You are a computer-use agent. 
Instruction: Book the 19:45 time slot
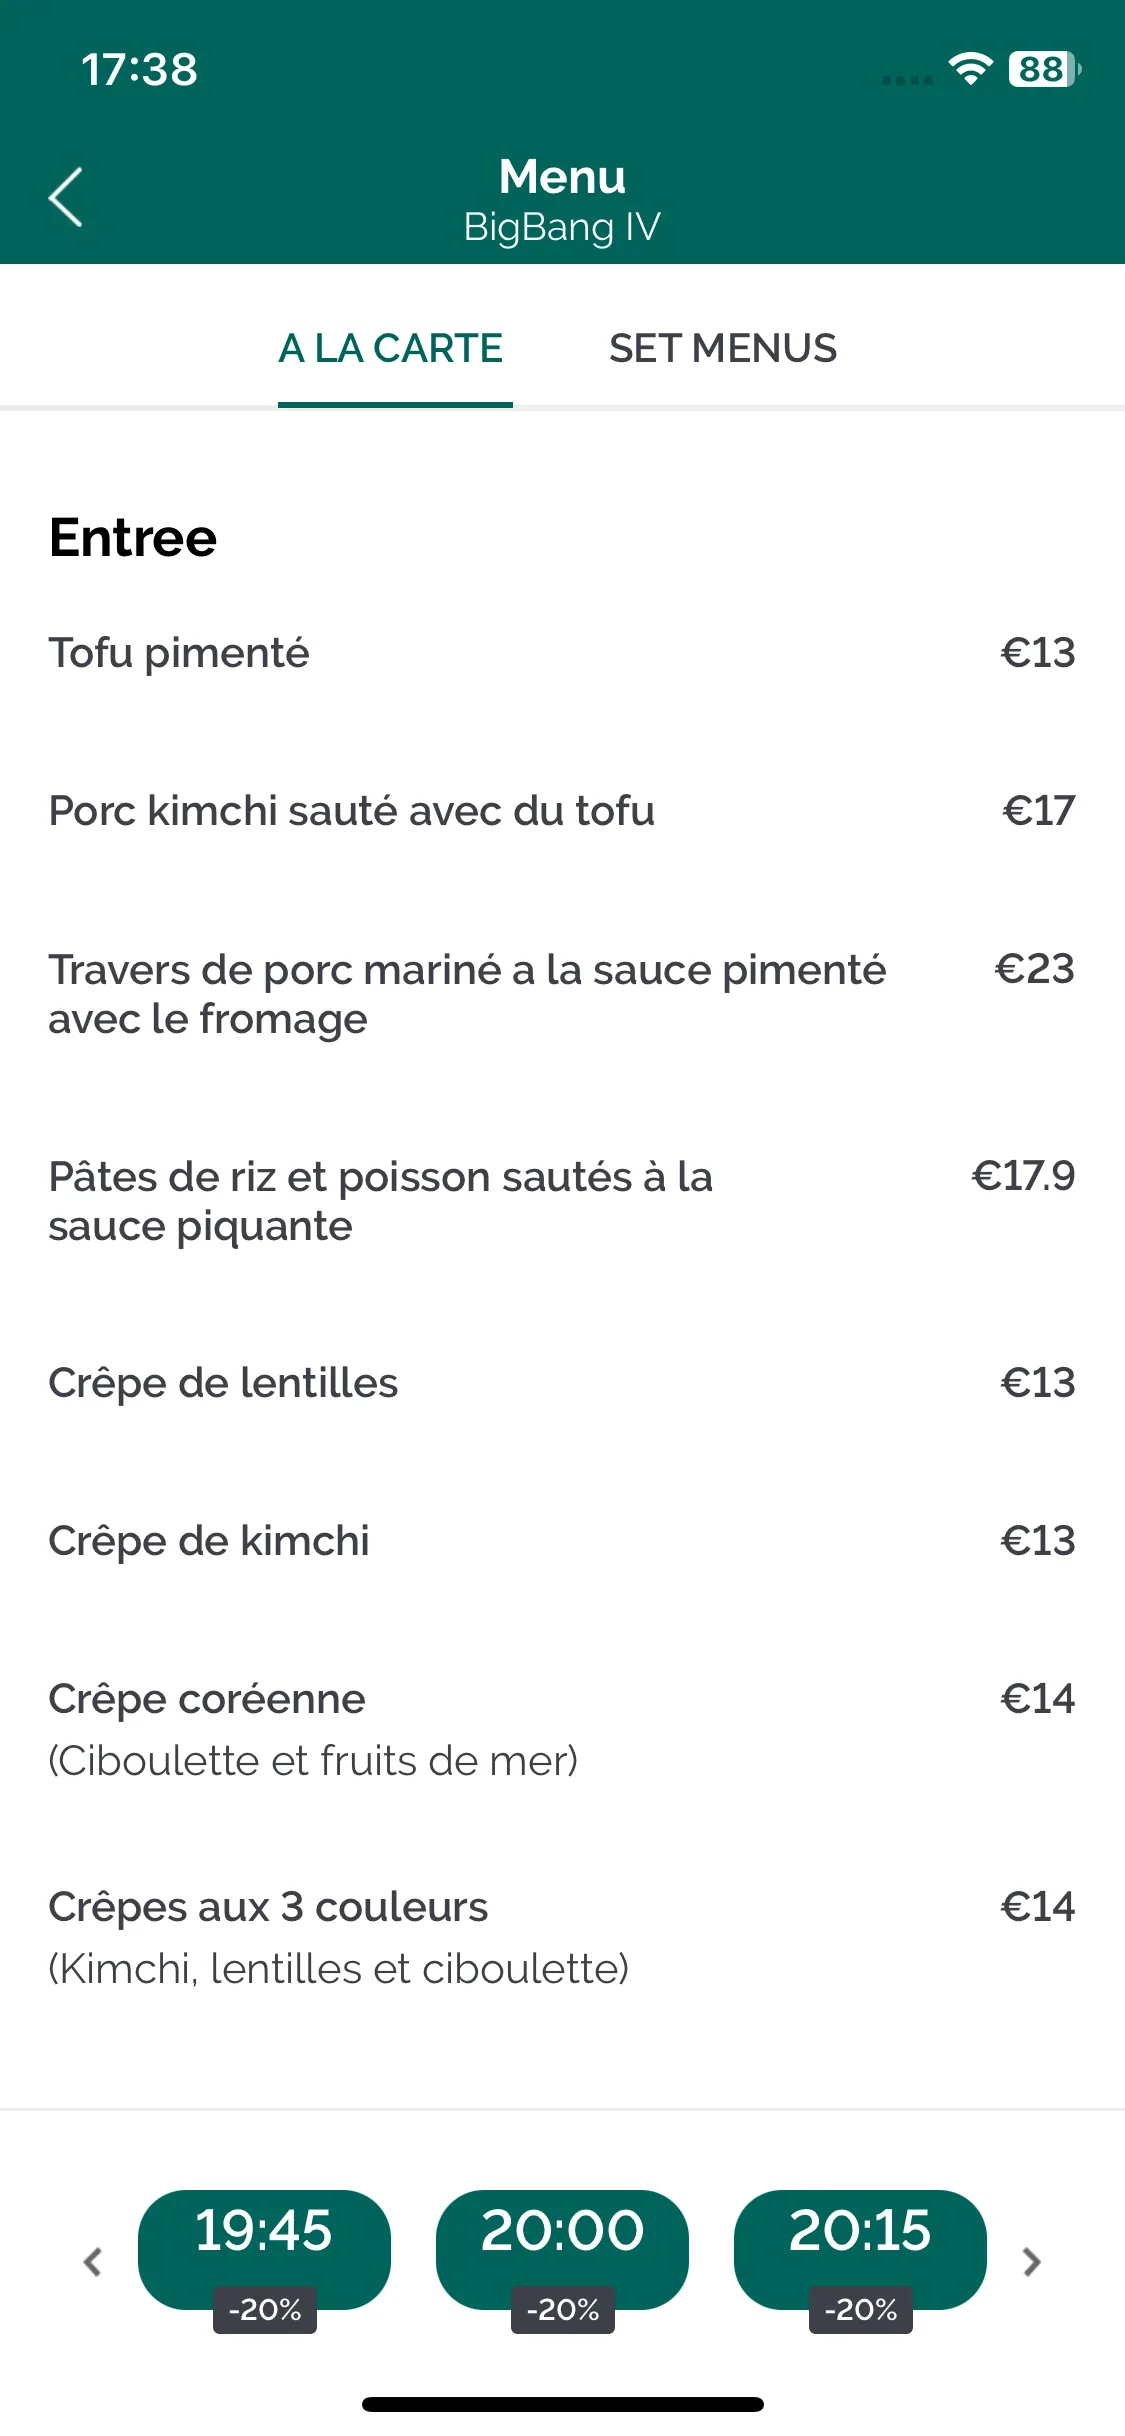pos(264,2249)
